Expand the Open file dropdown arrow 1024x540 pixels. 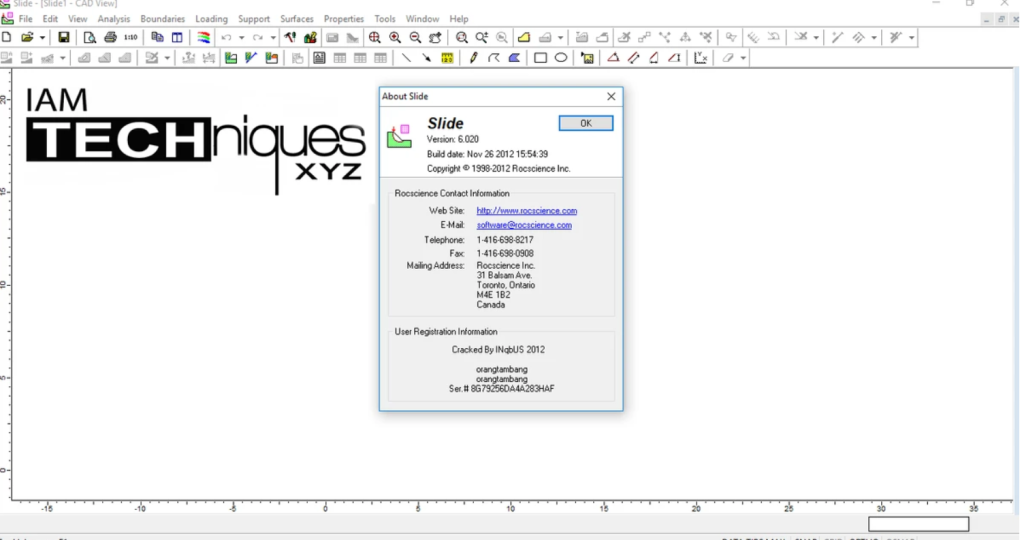pos(42,38)
